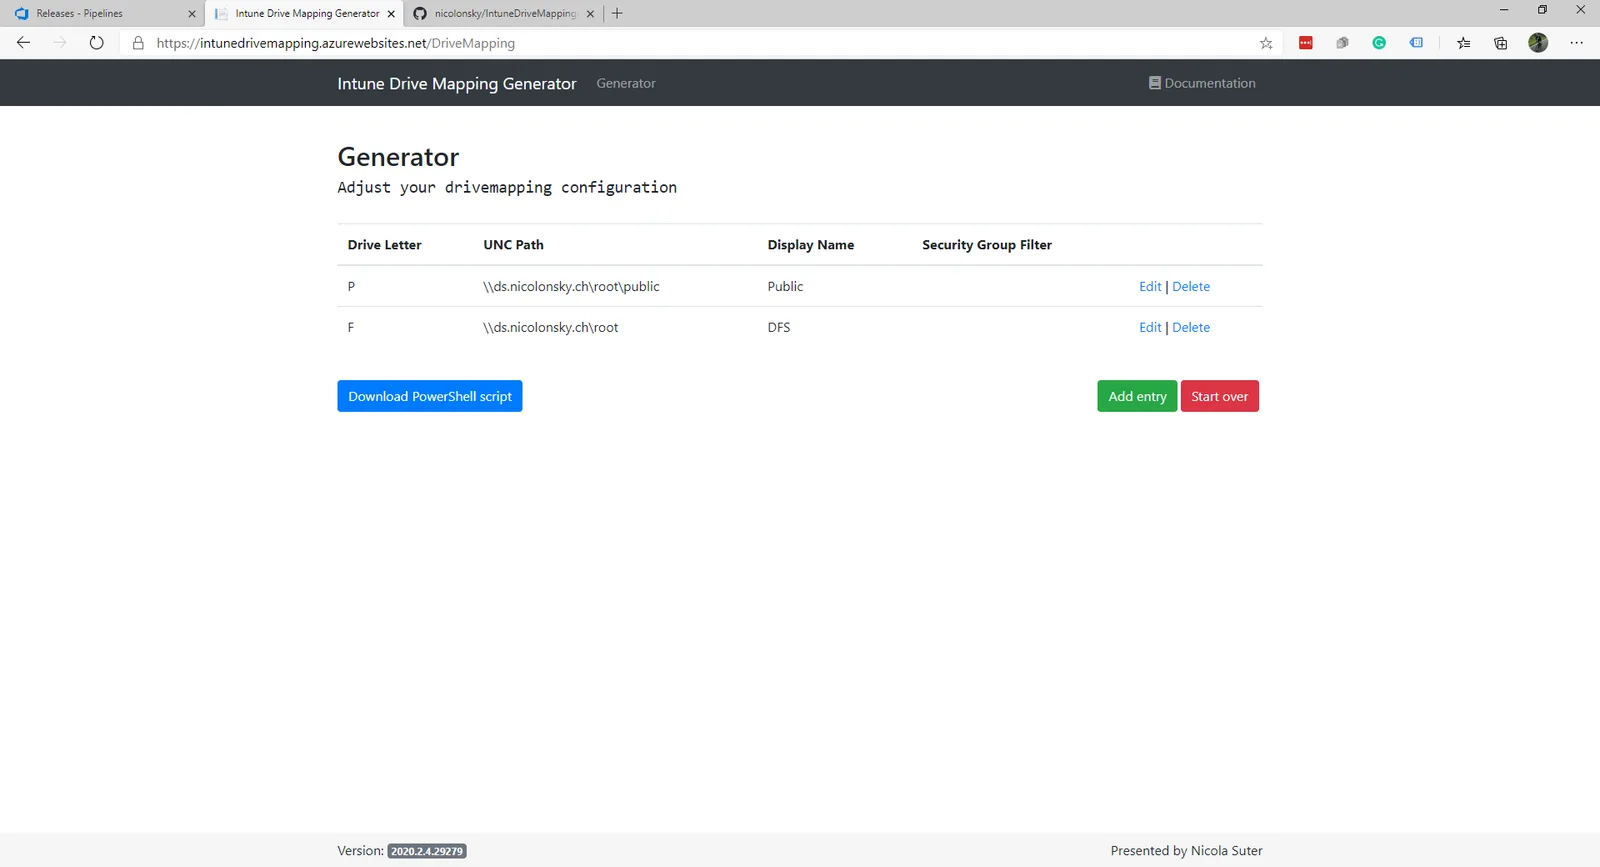Click the gray extension icon
Image resolution: width=1600 pixels, height=867 pixels.
pos(1342,43)
